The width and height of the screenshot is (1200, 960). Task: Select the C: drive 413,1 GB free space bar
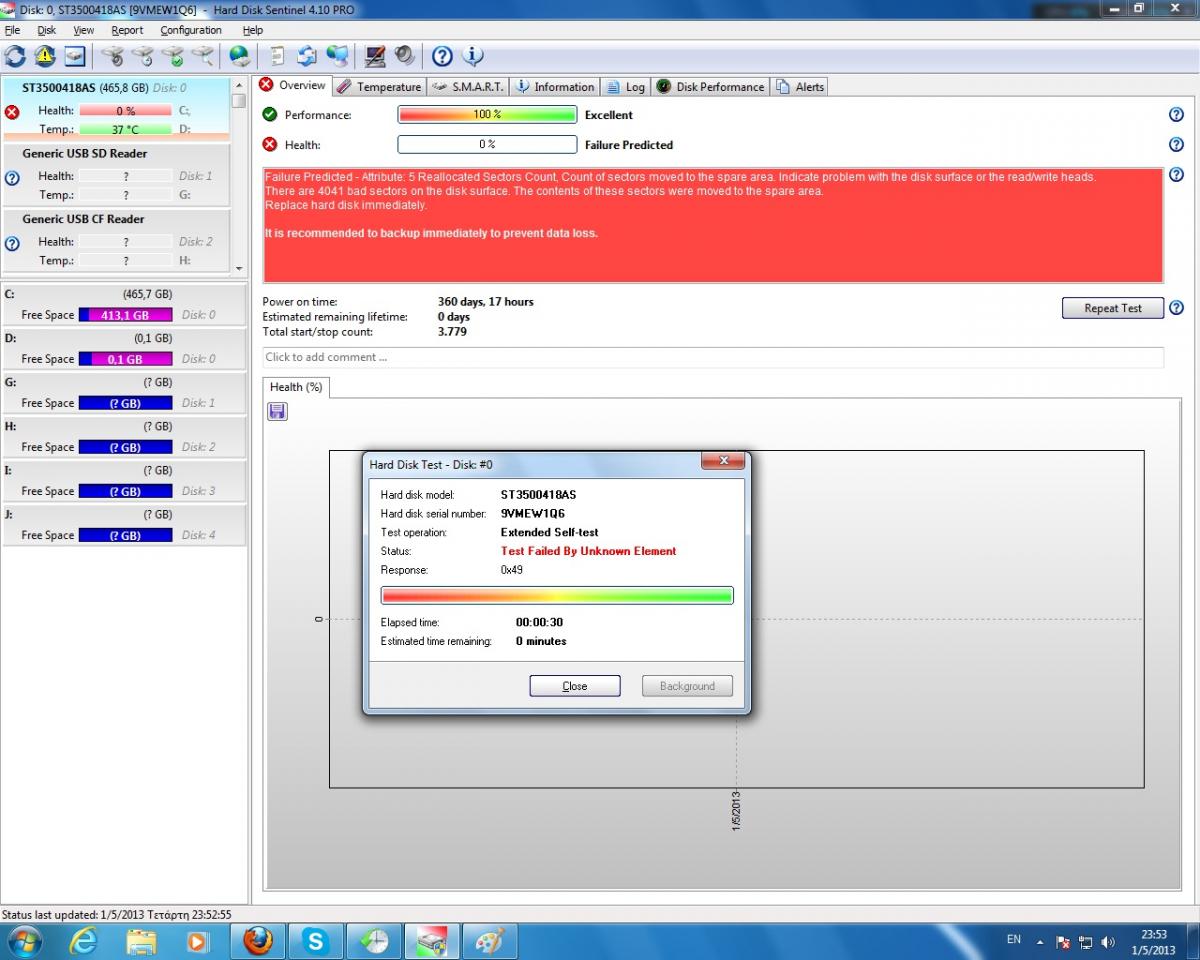pyautogui.click(x=125, y=315)
